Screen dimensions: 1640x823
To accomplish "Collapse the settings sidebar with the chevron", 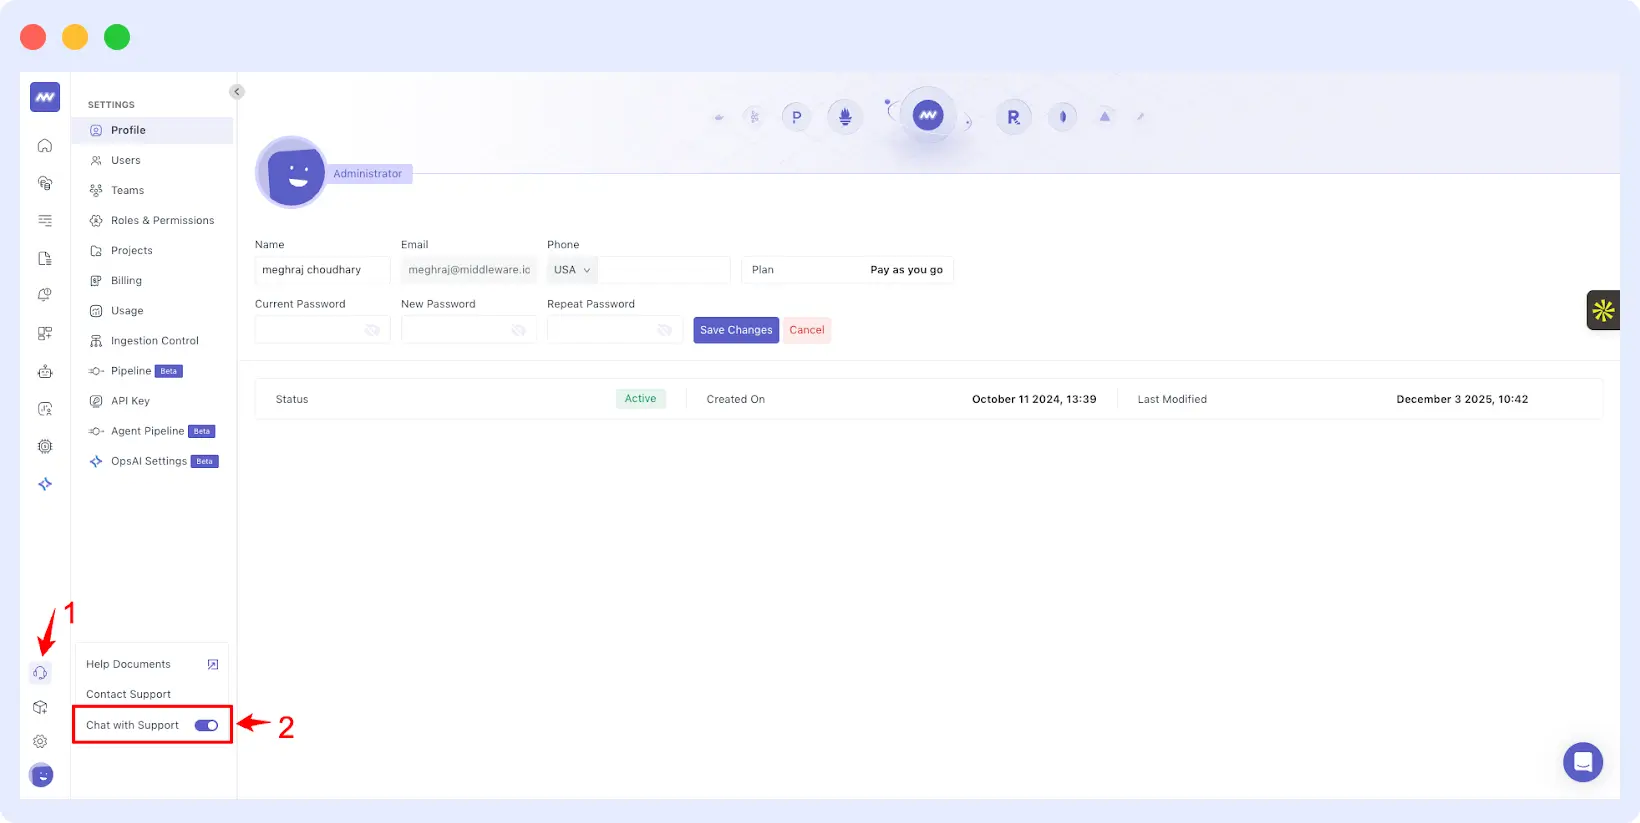I will click(x=237, y=91).
